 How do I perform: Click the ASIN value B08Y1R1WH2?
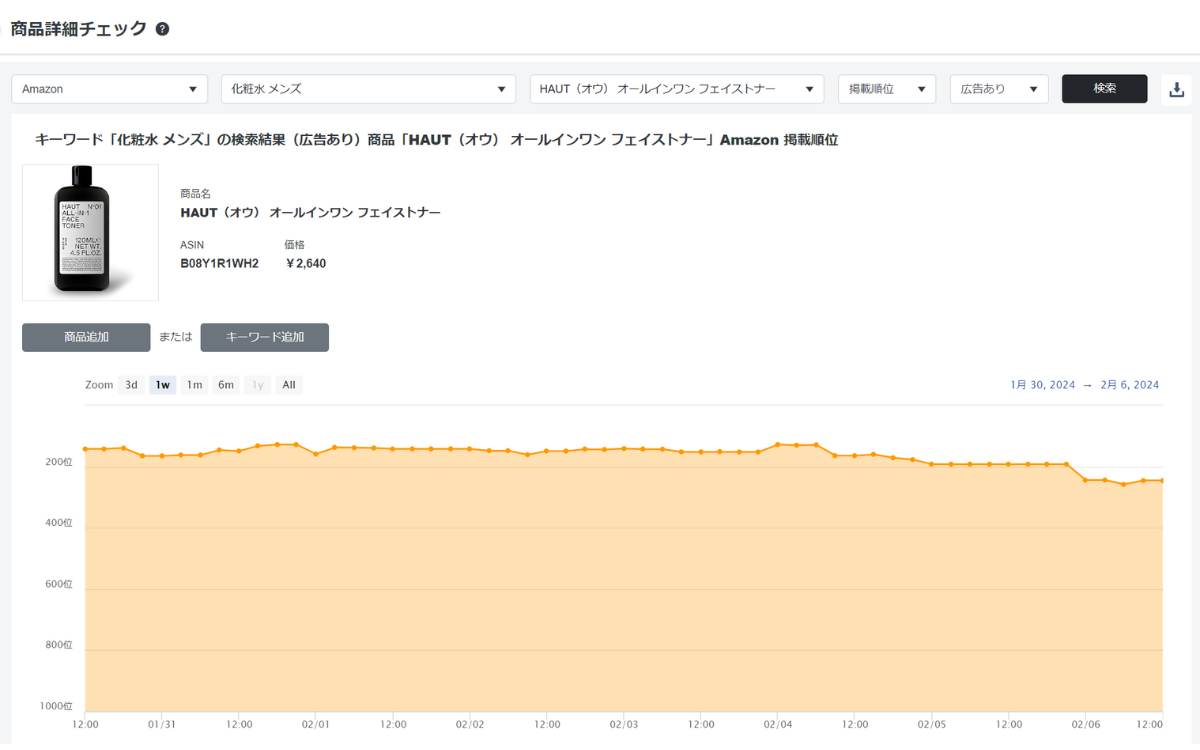[x=219, y=264]
